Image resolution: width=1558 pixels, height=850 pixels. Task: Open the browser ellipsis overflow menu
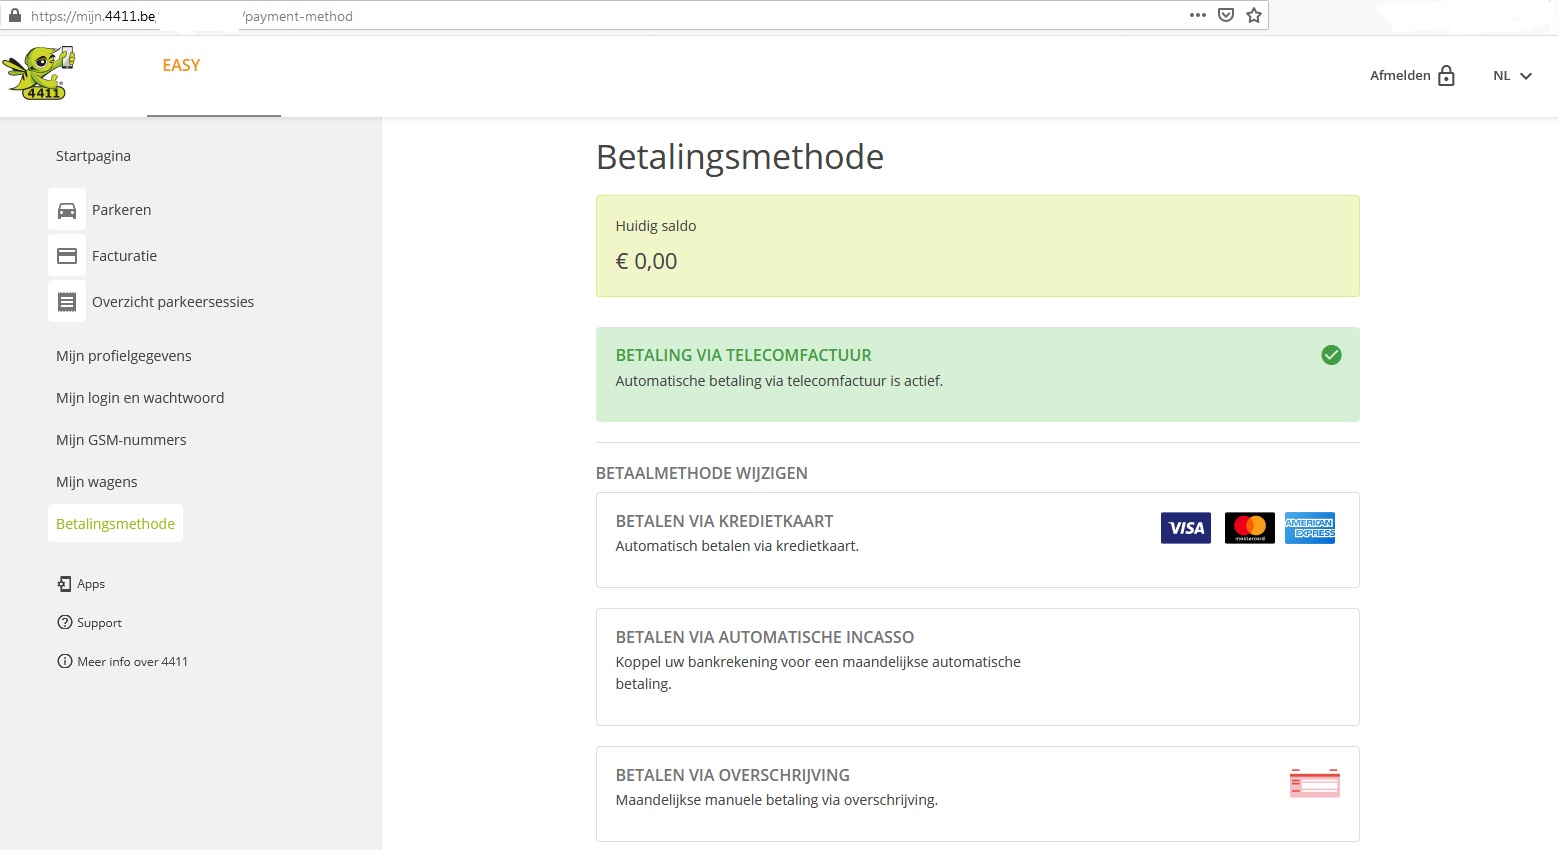pyautogui.click(x=1197, y=15)
